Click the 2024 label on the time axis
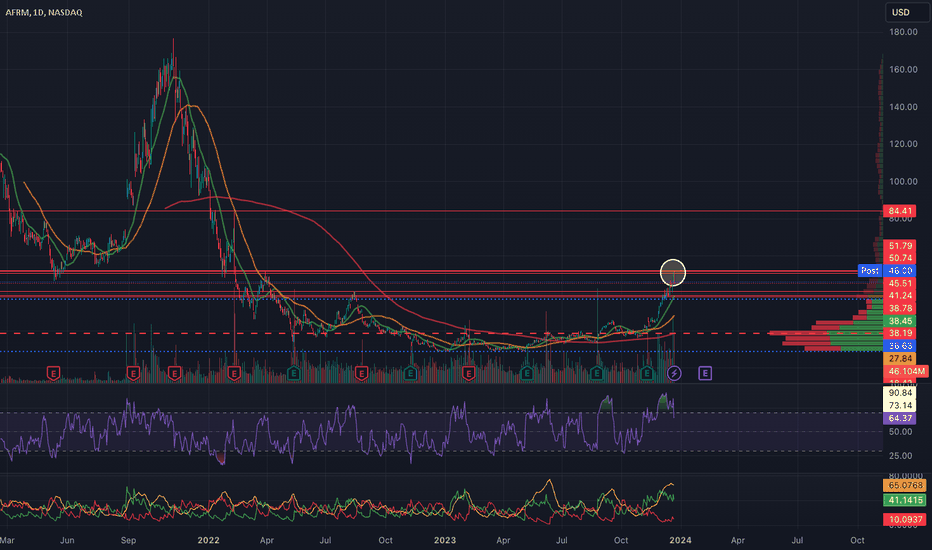 [x=681, y=540]
